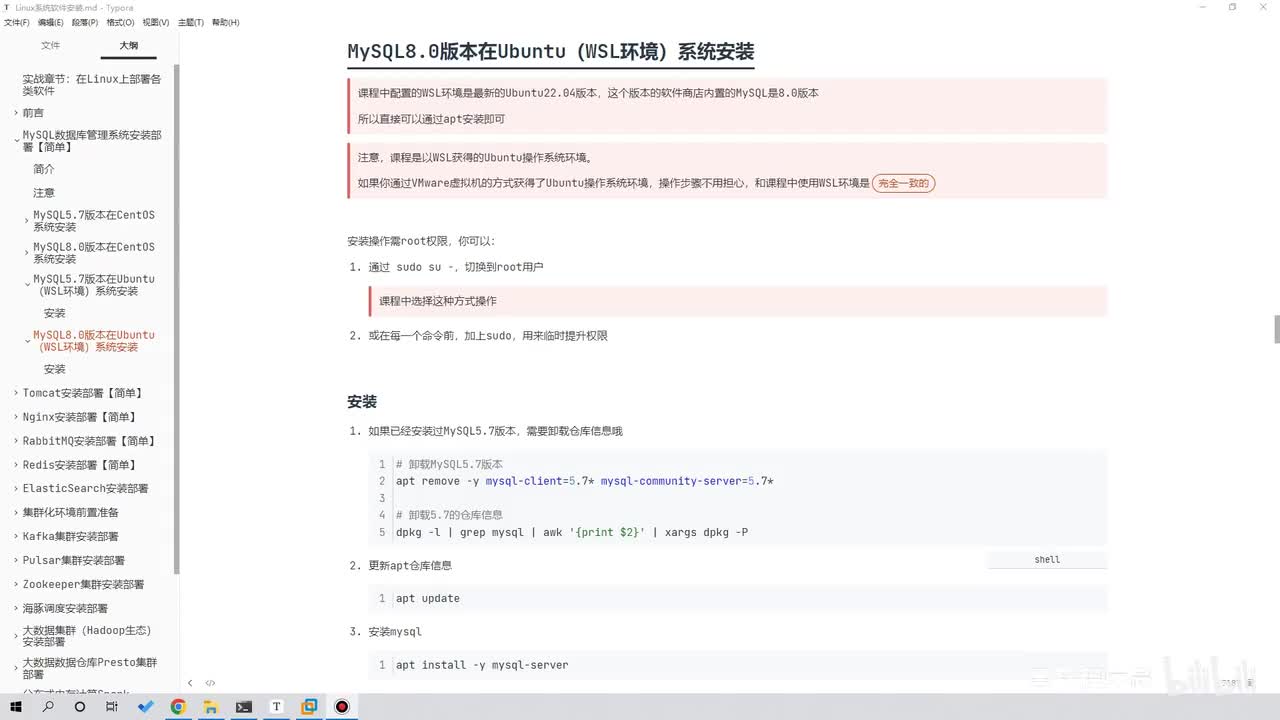Screen dimensions: 1280x720
Task: Open the Windows Start menu
Action: point(16,706)
